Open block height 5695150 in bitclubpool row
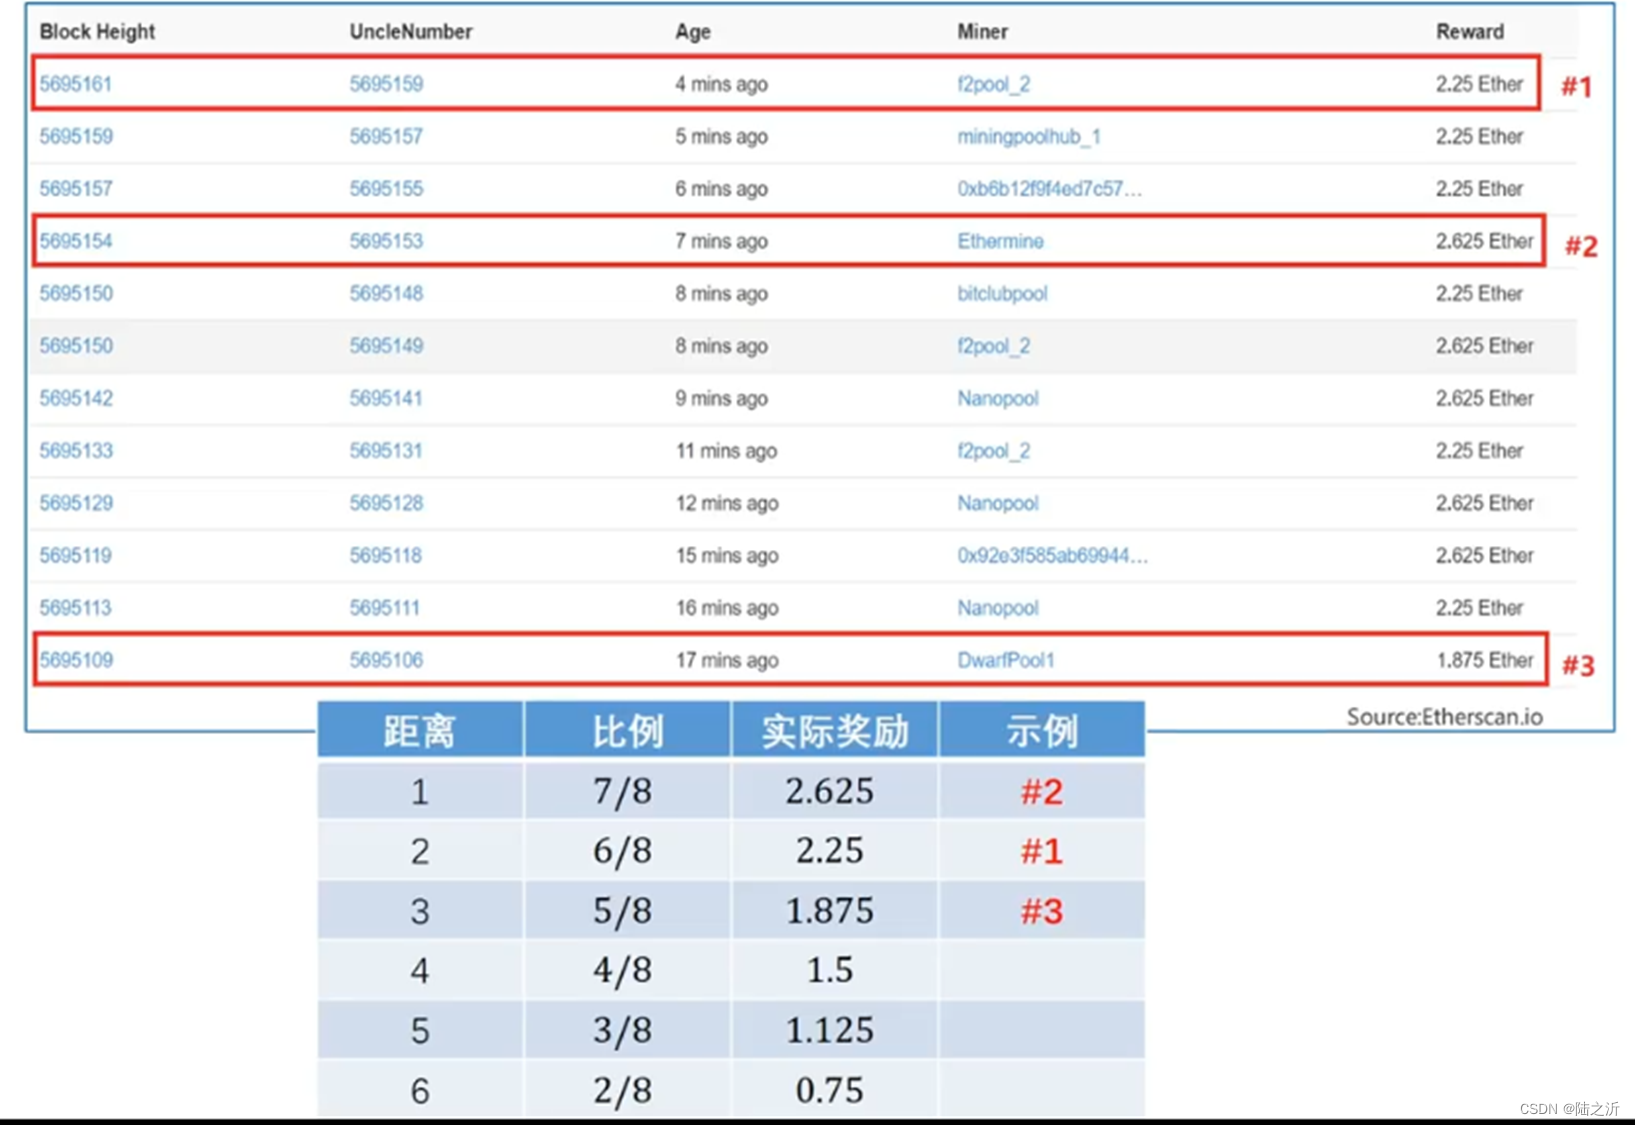 click(76, 293)
